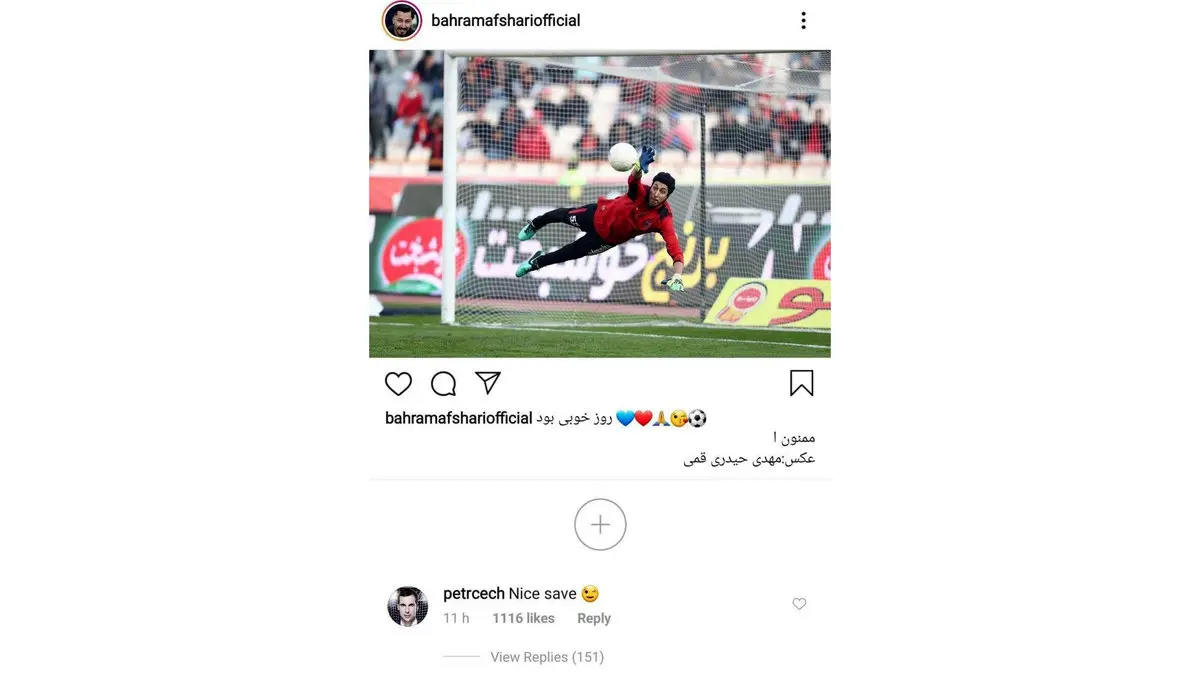Reply to petrcech's comment
The image size is (1200, 675).
[x=594, y=619]
